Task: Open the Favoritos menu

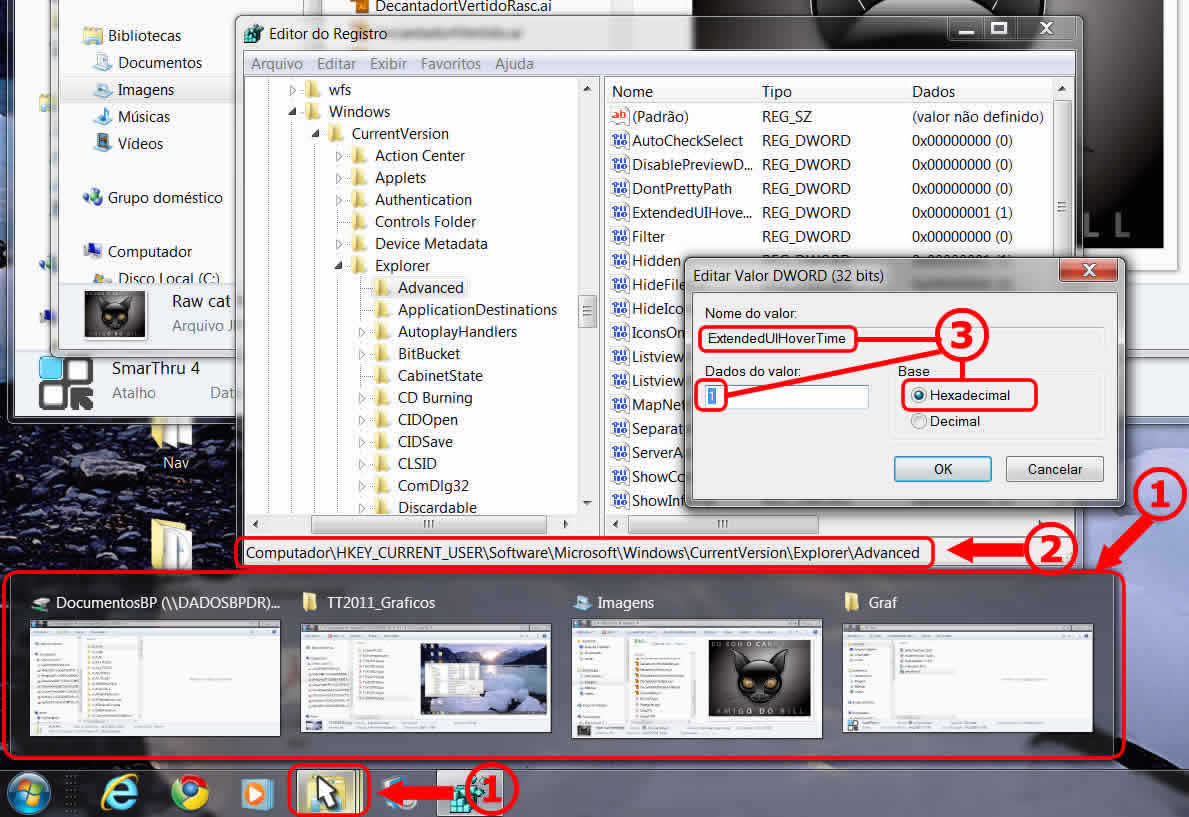Action: pyautogui.click(x=450, y=64)
